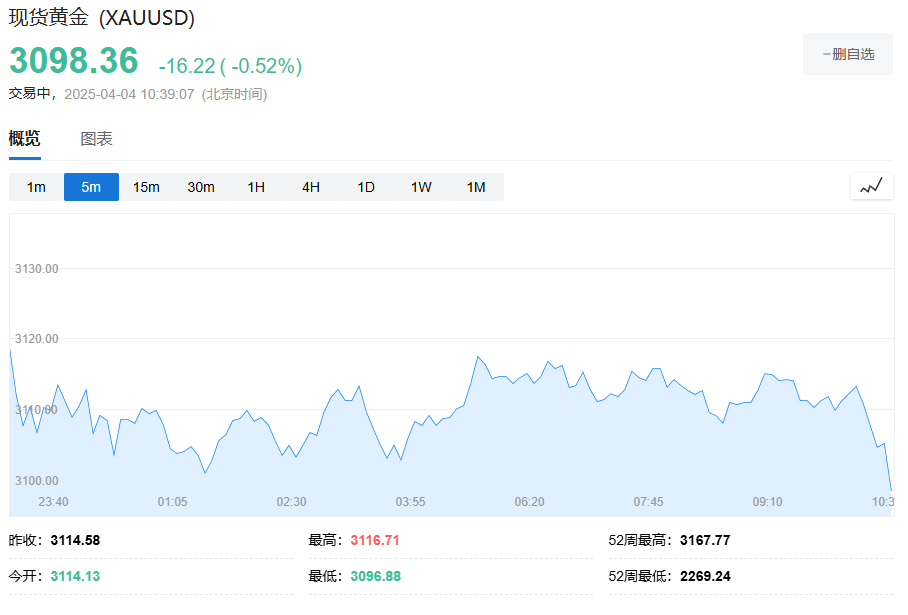
Task: Click the 最高 value 3116.71
Action: pos(375,540)
